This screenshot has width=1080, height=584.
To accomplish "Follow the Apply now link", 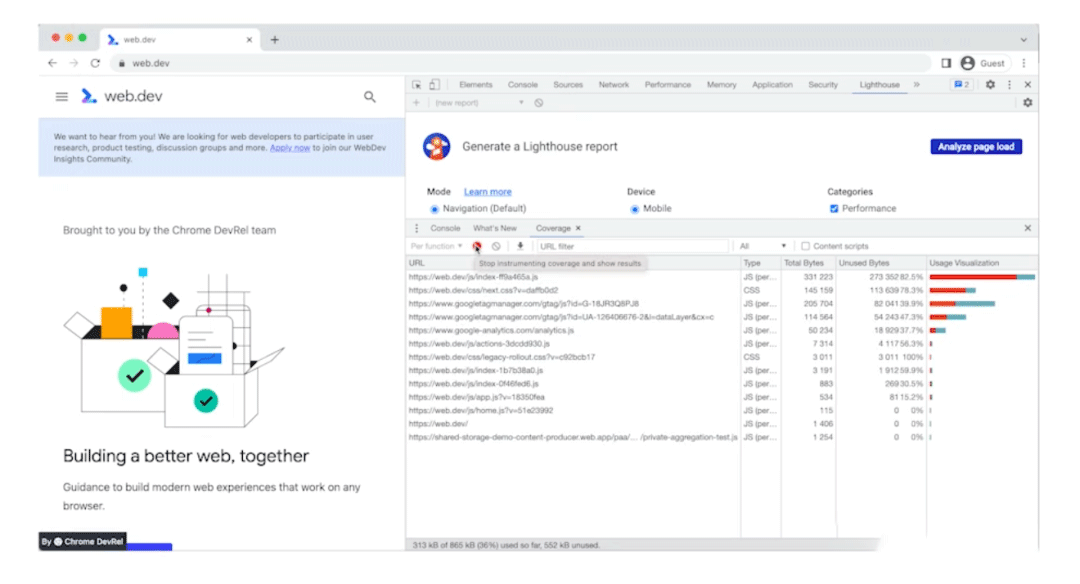I will pyautogui.click(x=290, y=148).
